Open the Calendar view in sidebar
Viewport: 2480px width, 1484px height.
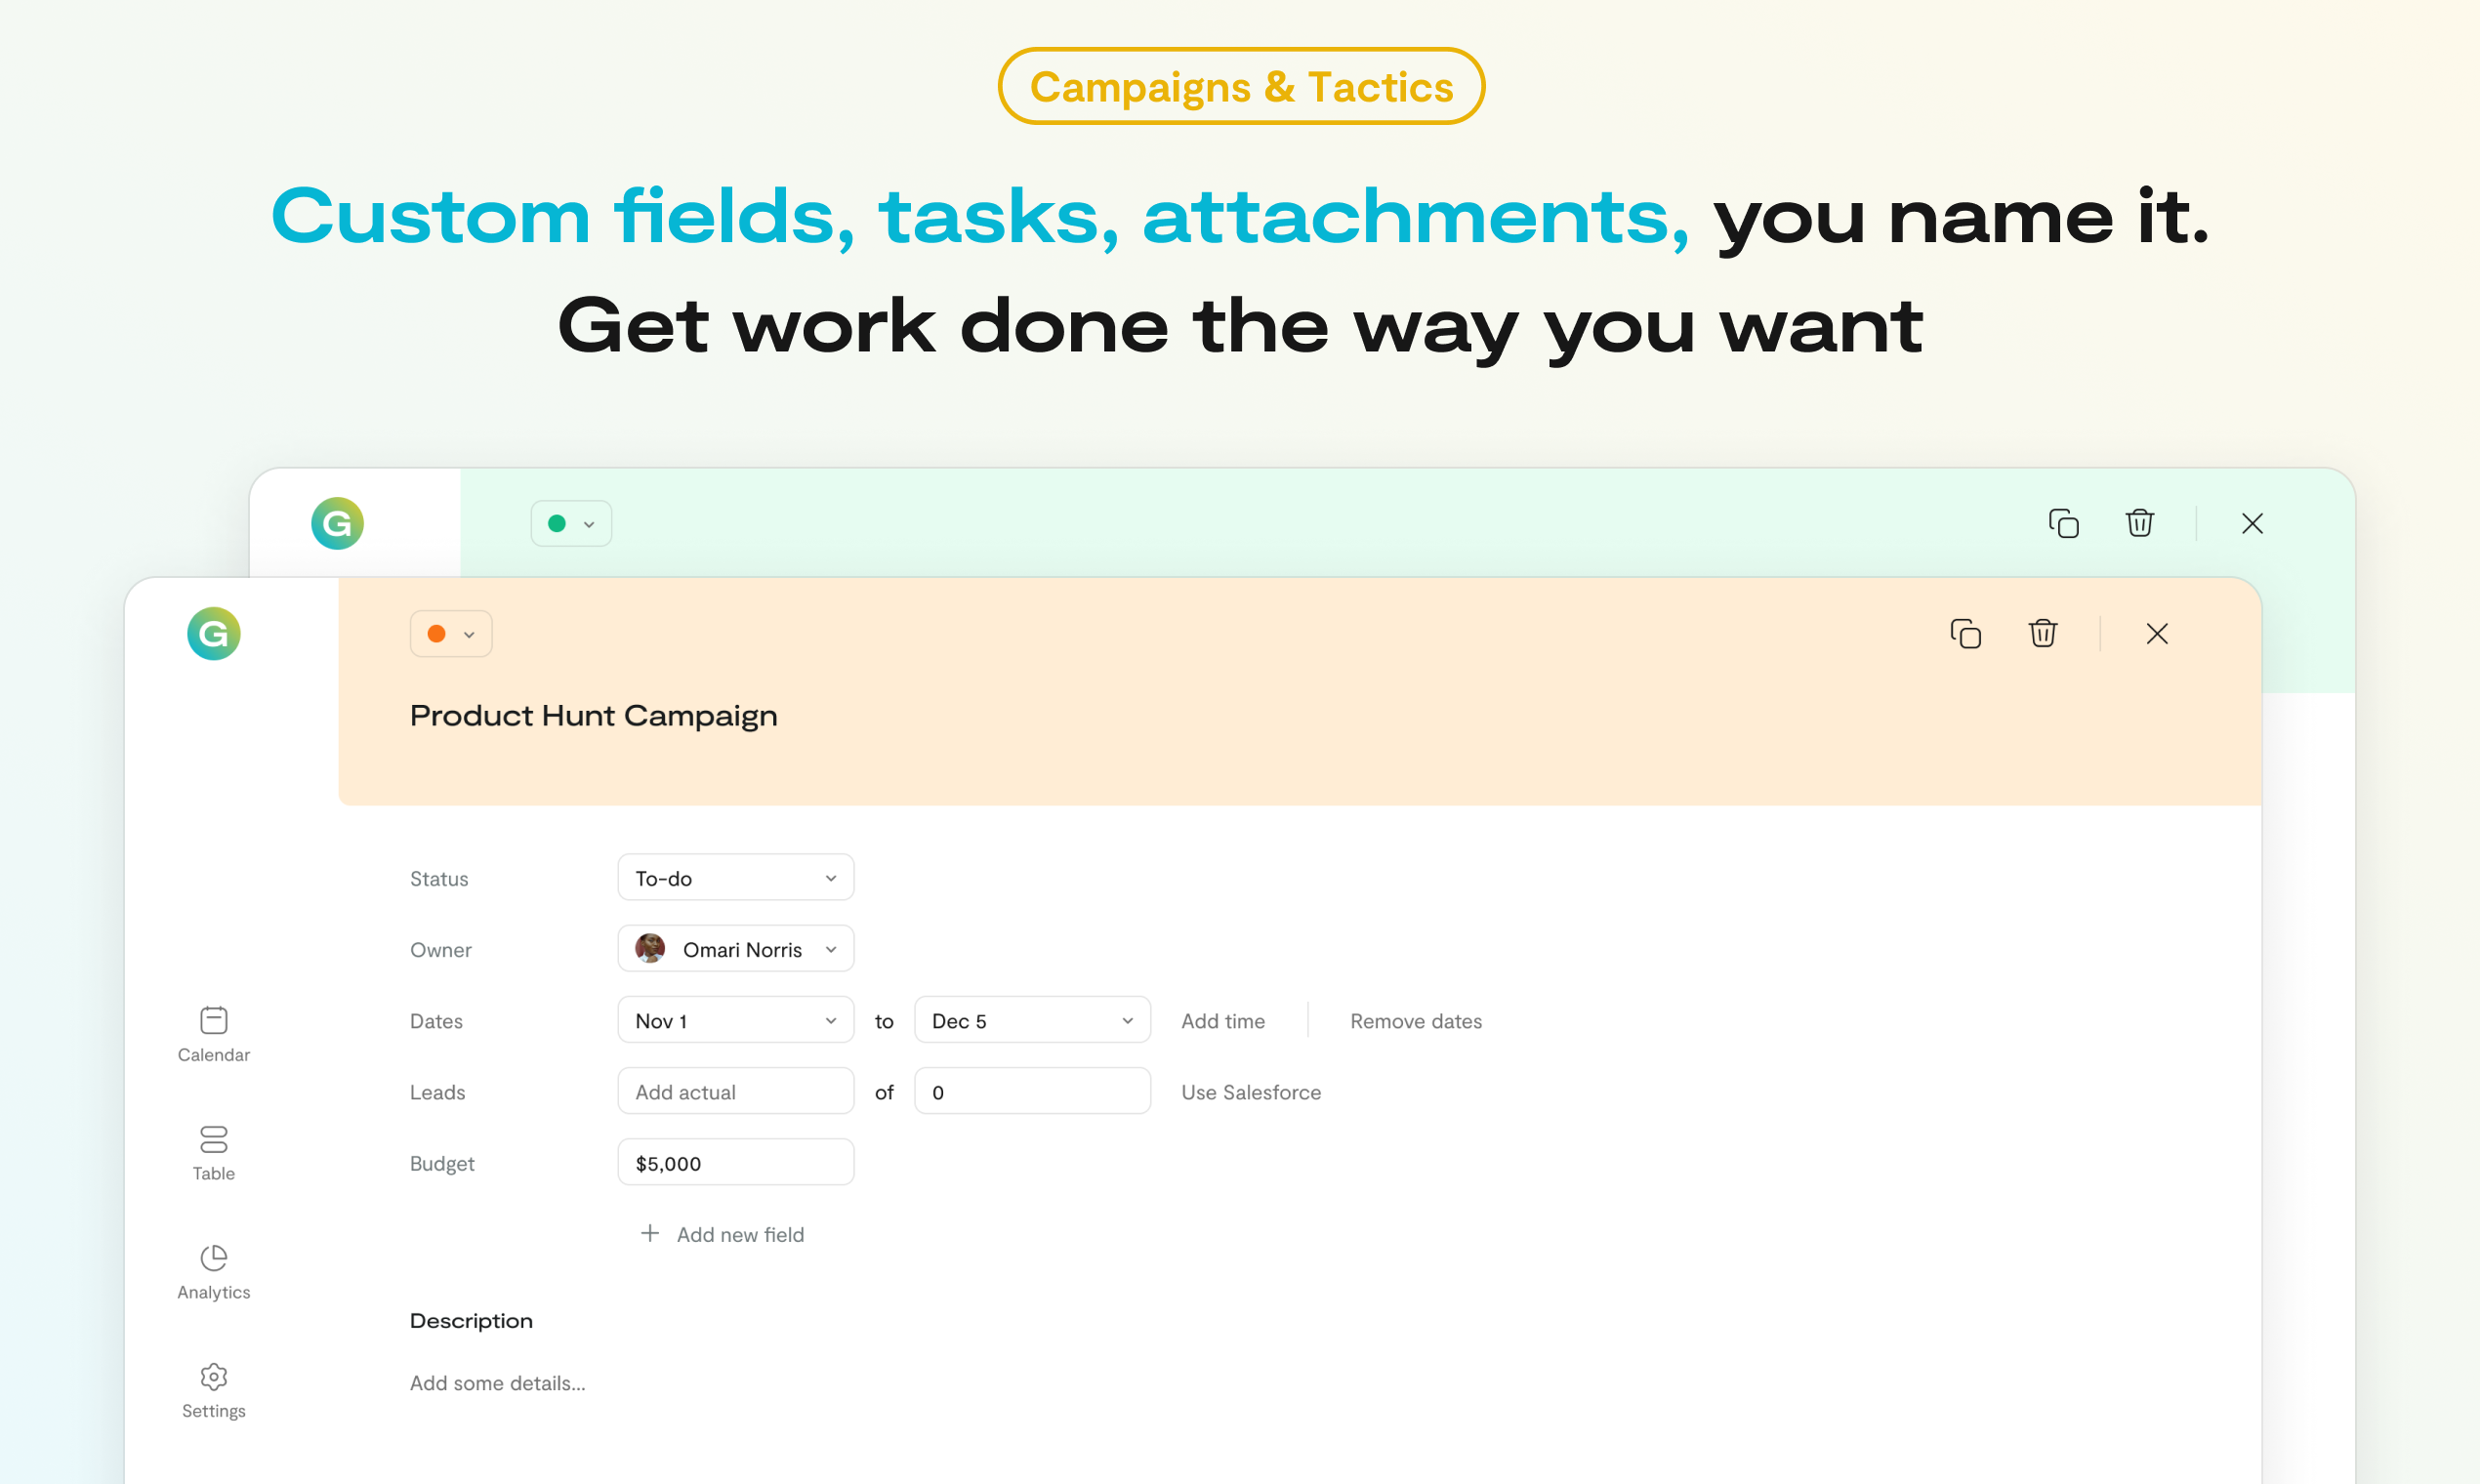213,1034
